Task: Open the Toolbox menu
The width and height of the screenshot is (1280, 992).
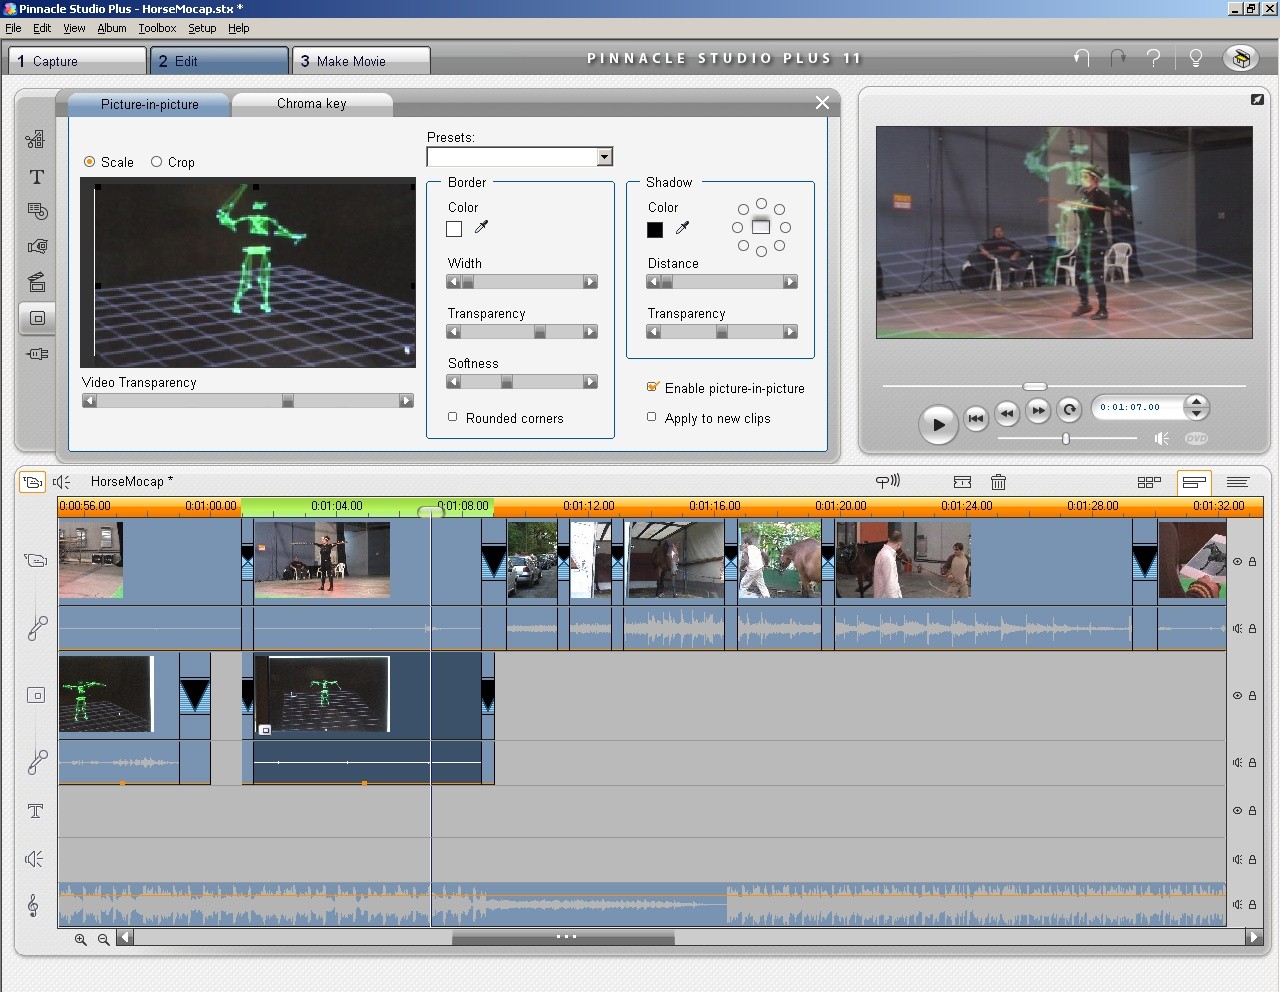Action: pyautogui.click(x=157, y=28)
